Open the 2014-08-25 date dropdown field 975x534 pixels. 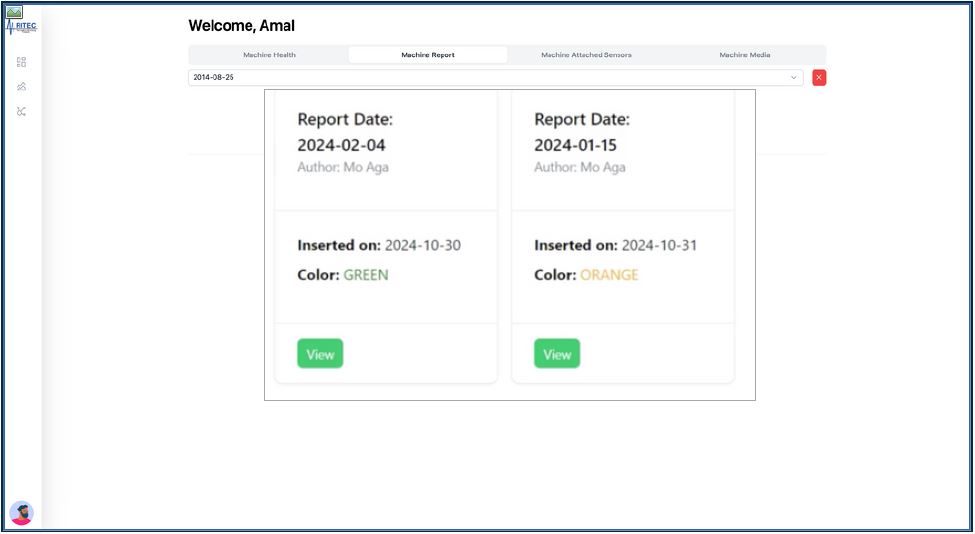490,77
